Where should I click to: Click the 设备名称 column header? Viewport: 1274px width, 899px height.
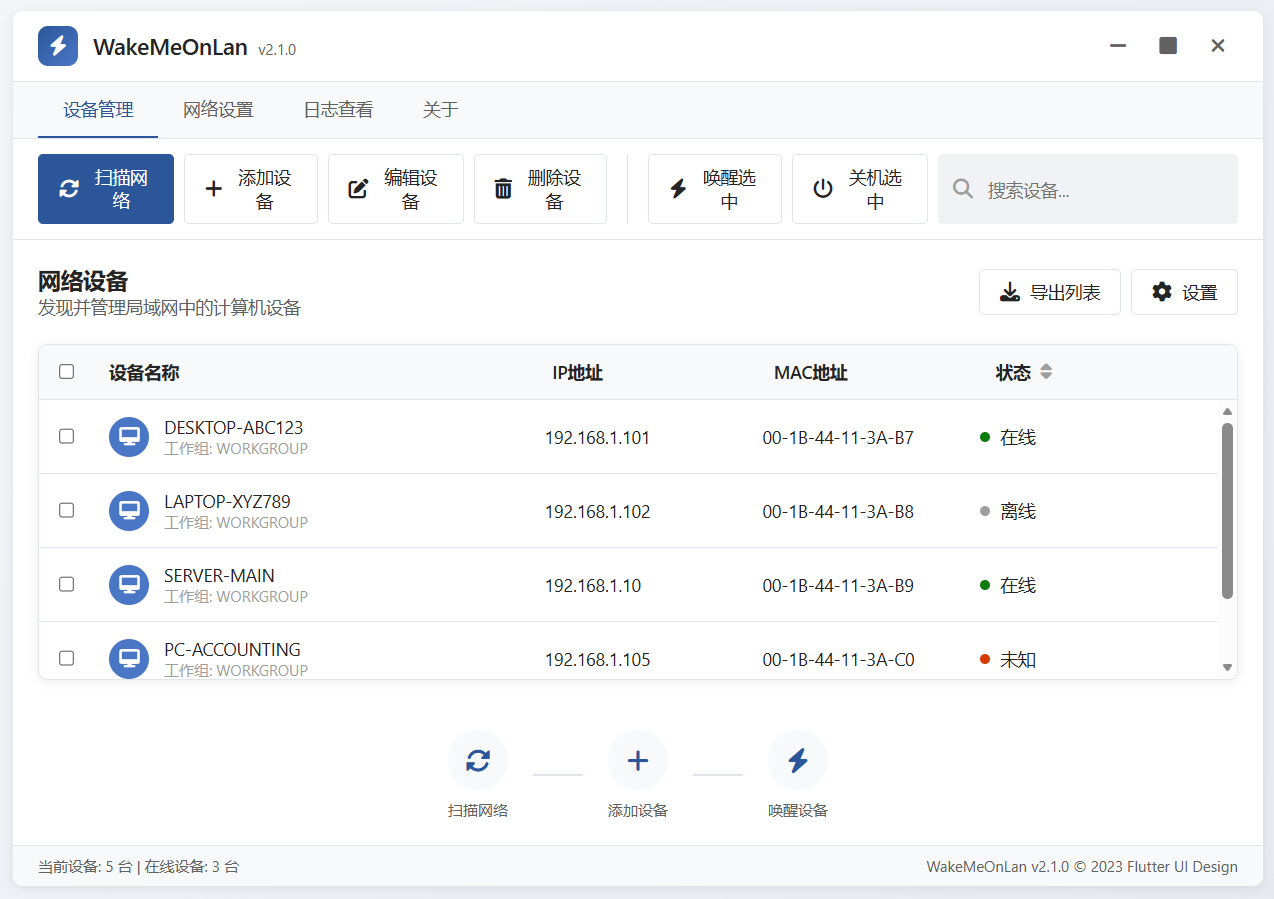(144, 373)
